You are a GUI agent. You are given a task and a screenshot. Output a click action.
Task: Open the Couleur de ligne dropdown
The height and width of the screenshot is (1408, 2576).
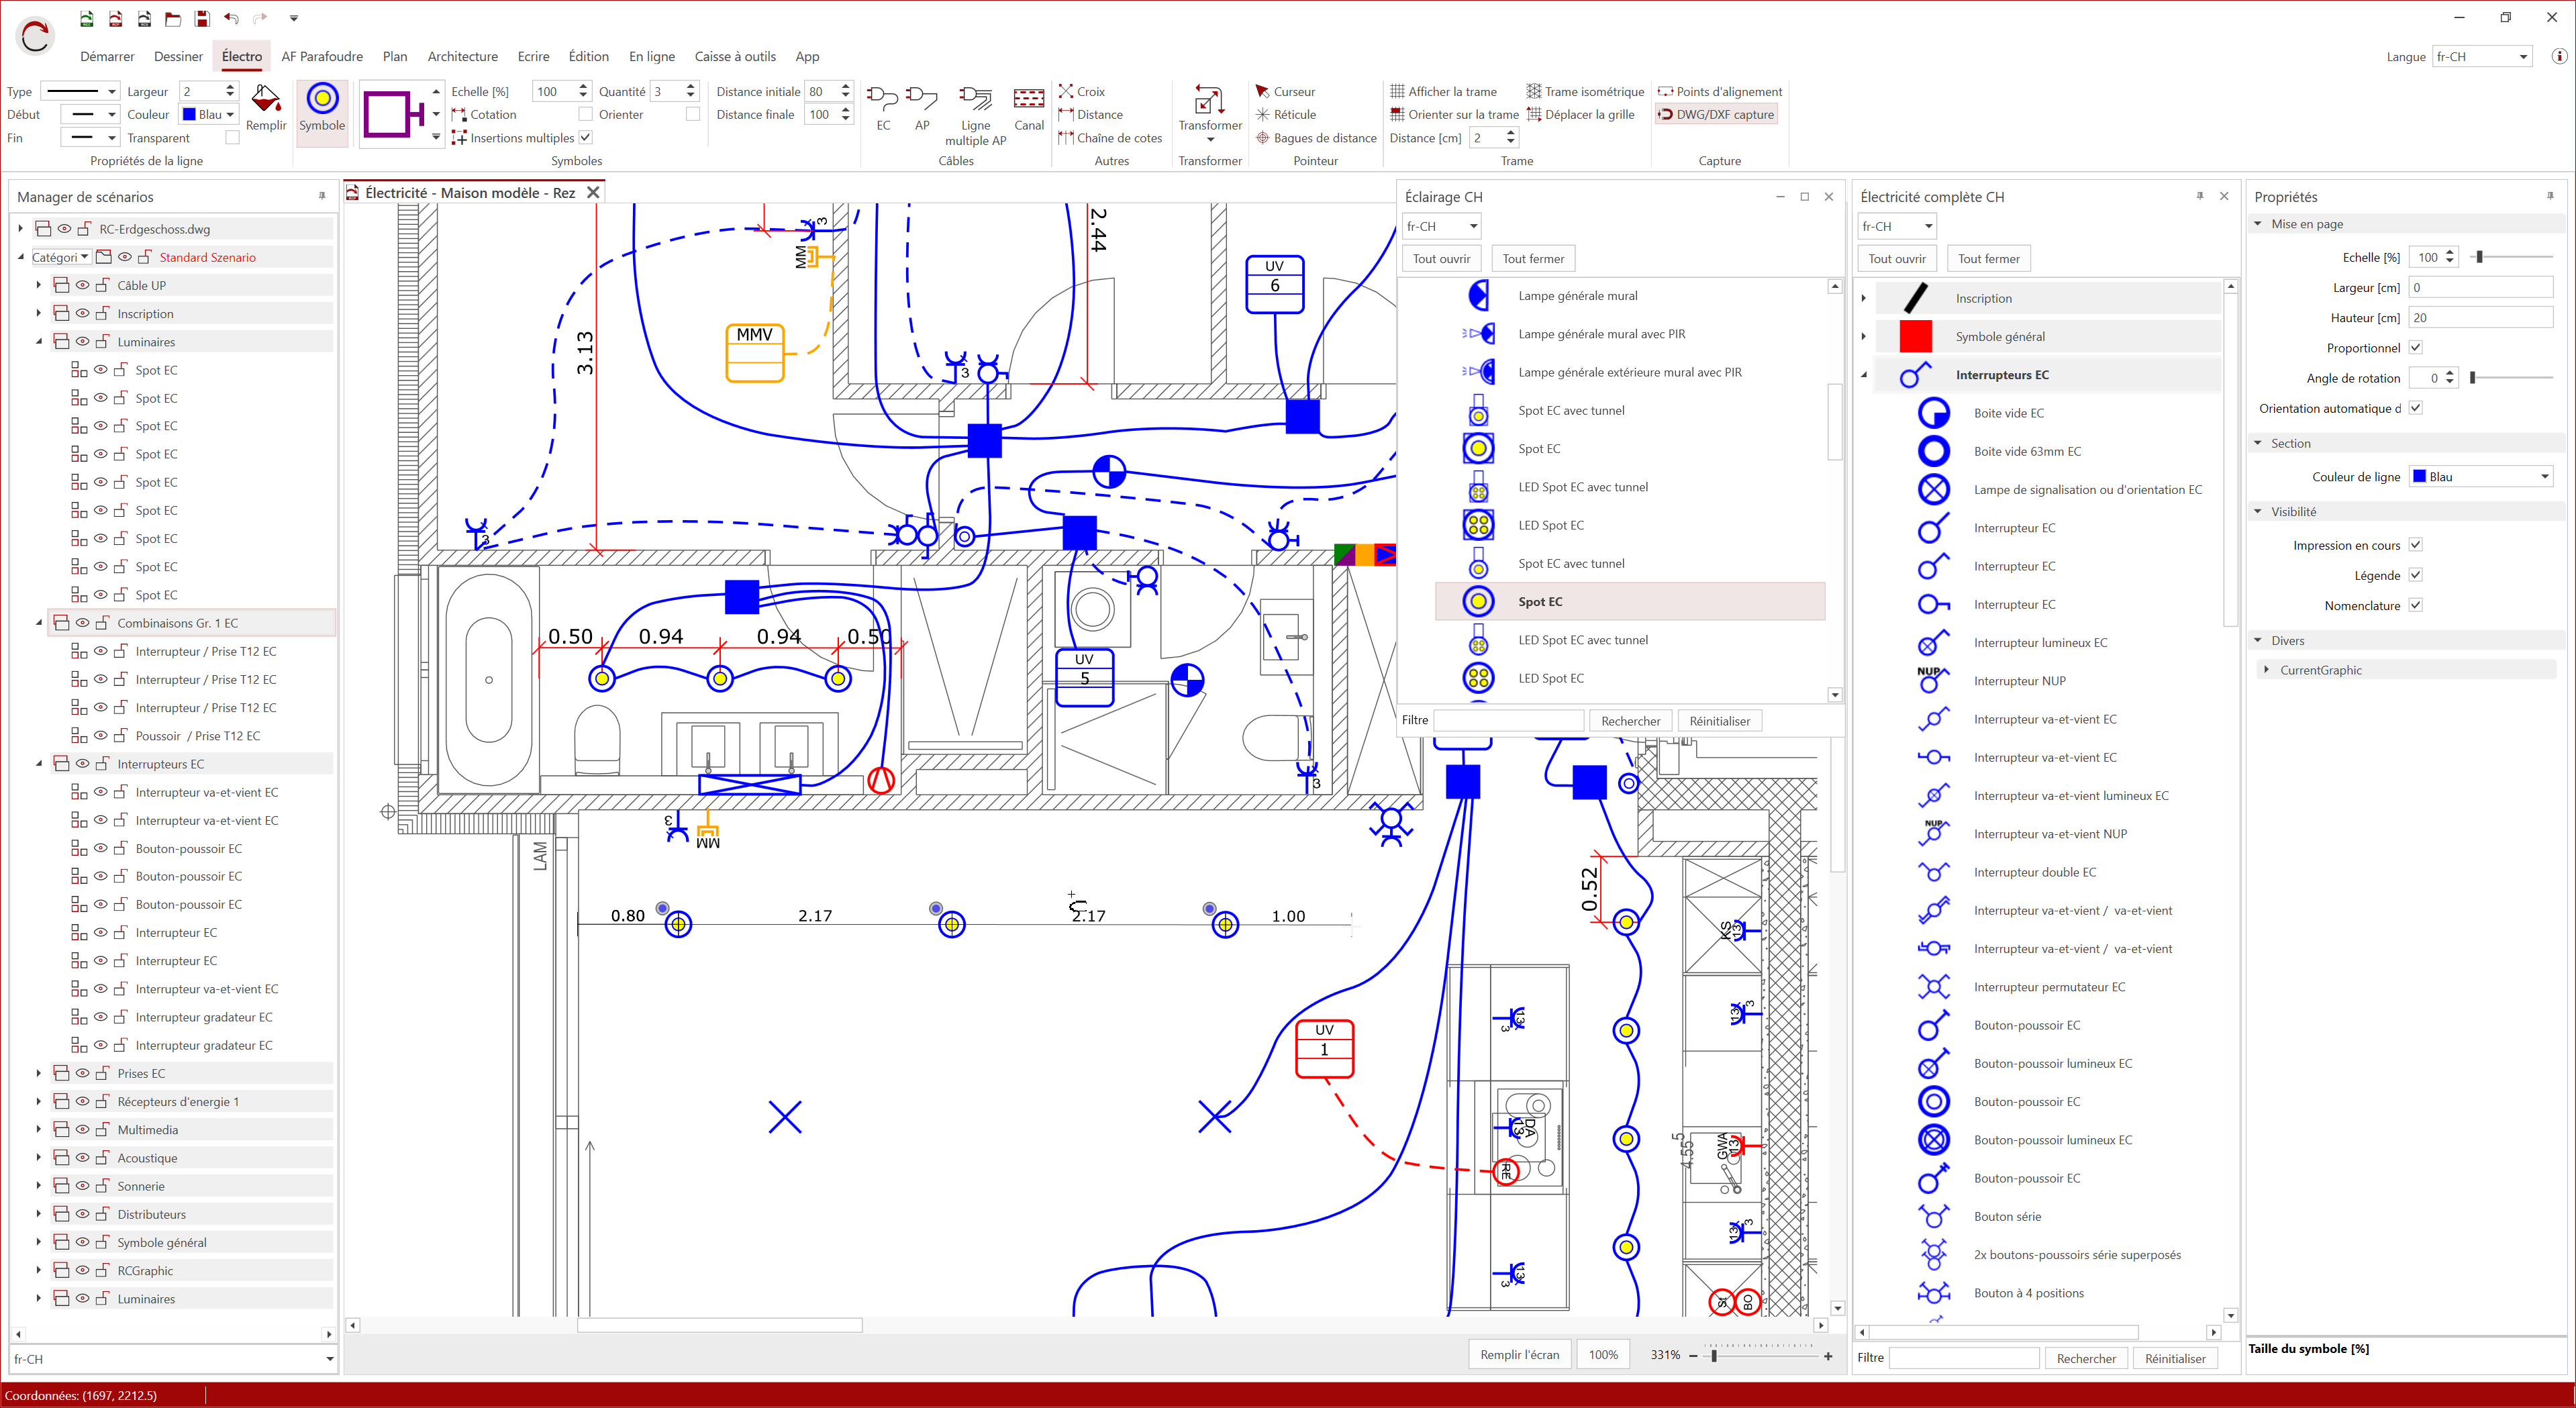tap(2482, 477)
